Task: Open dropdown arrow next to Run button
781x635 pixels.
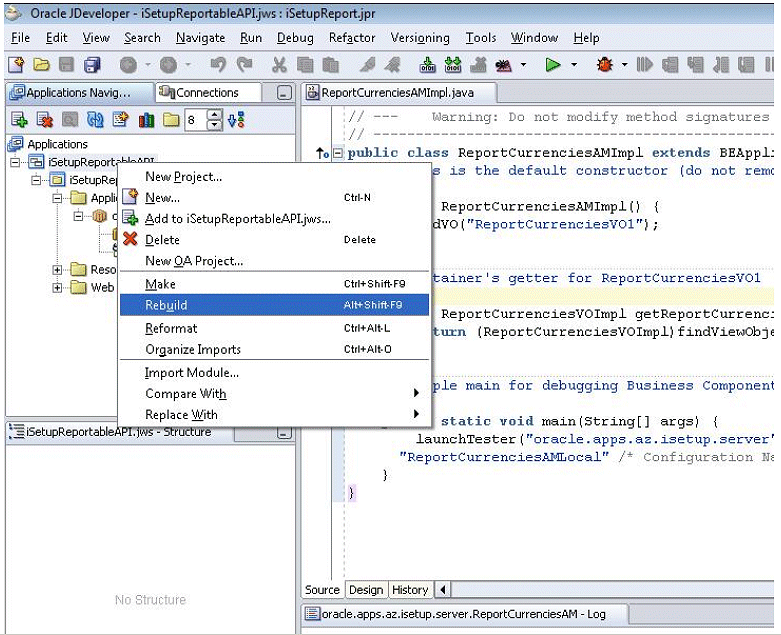Action: point(574,65)
